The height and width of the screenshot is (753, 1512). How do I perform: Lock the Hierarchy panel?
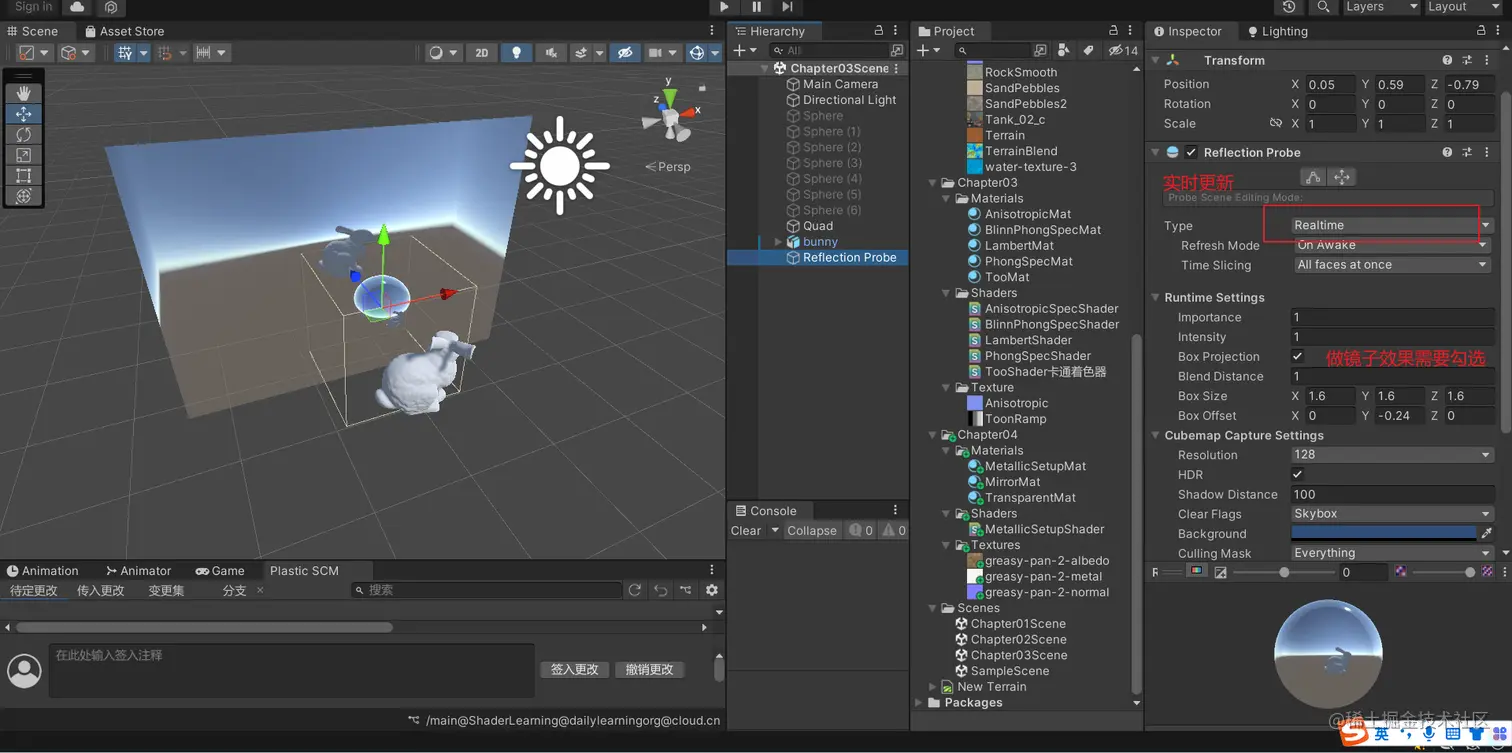pyautogui.click(x=879, y=31)
